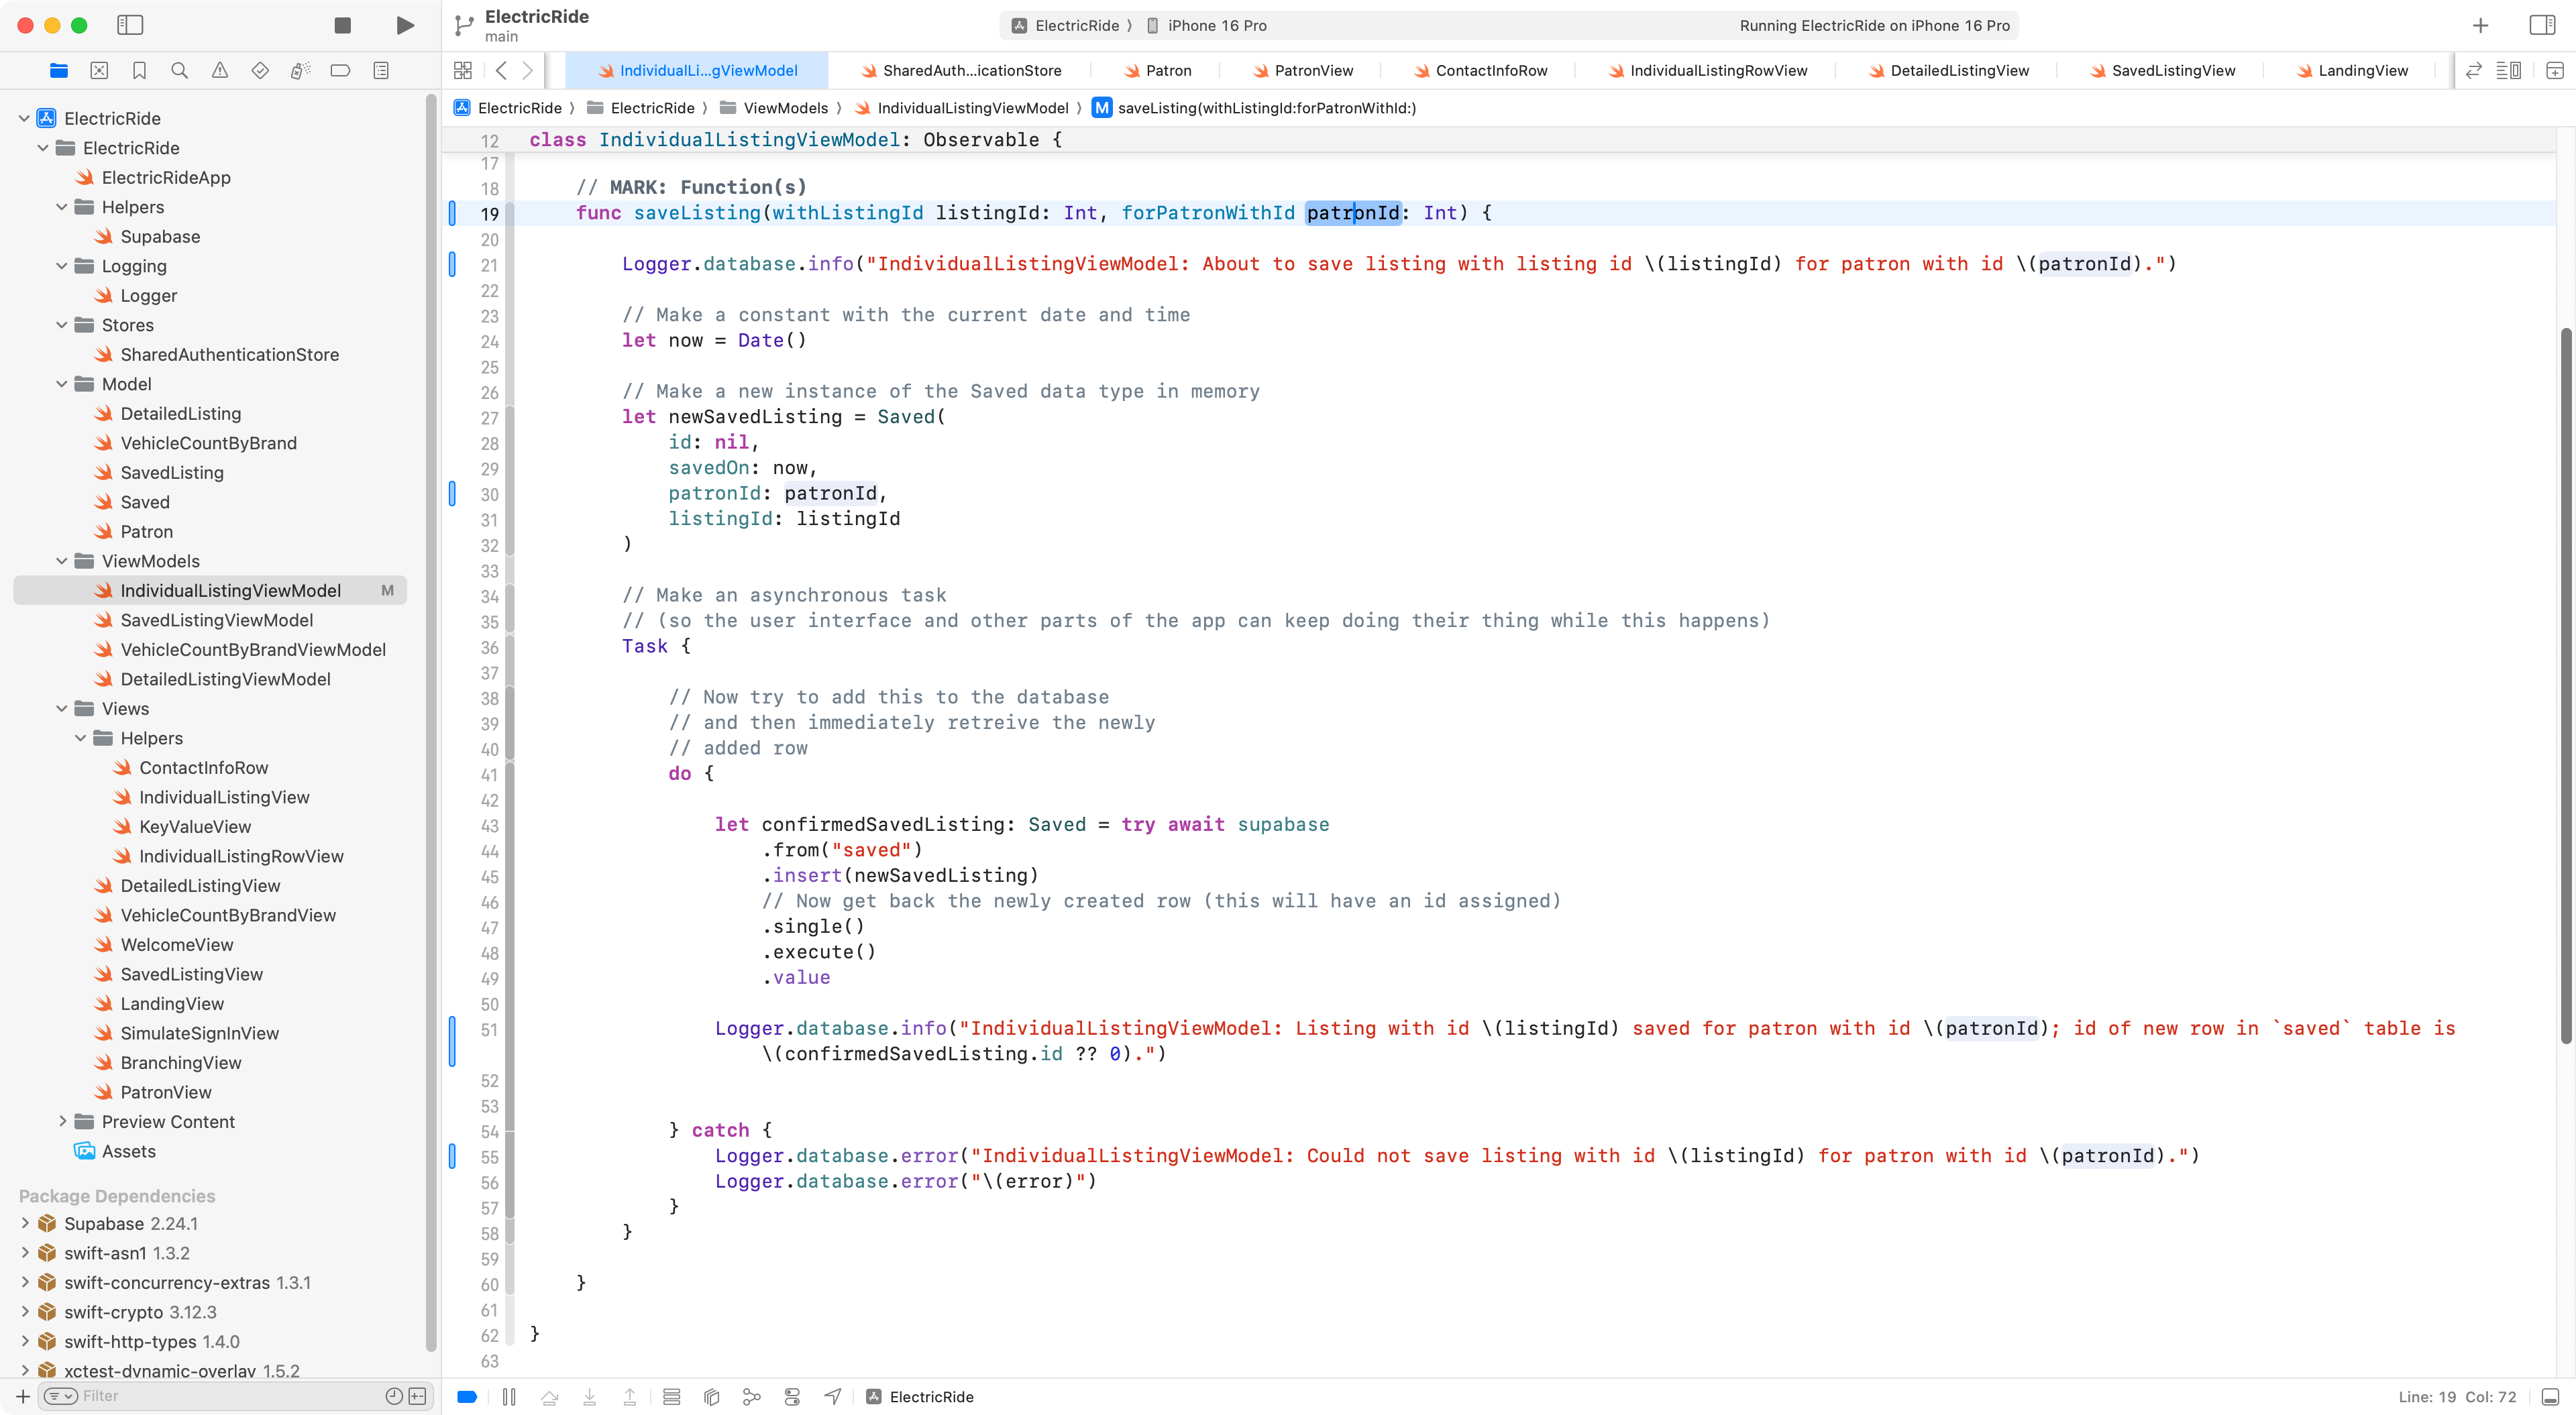Click the iPhone 16 Pro destination

coord(1216,25)
